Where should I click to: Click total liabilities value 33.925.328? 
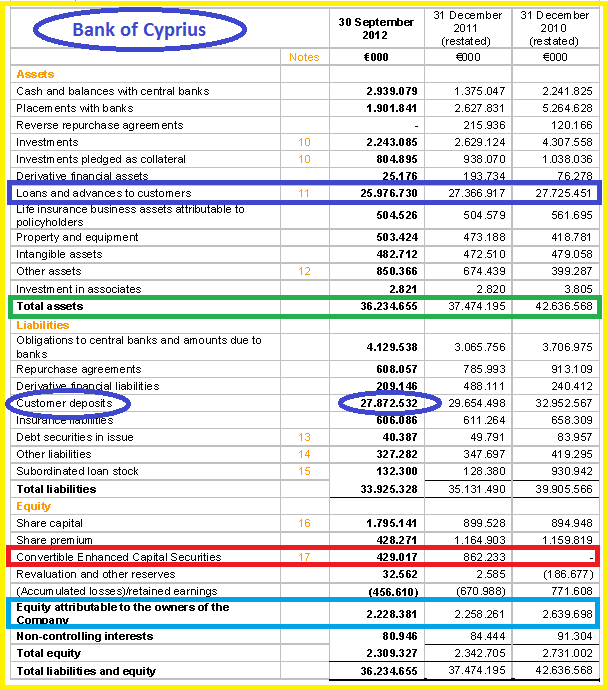pyautogui.click(x=389, y=489)
